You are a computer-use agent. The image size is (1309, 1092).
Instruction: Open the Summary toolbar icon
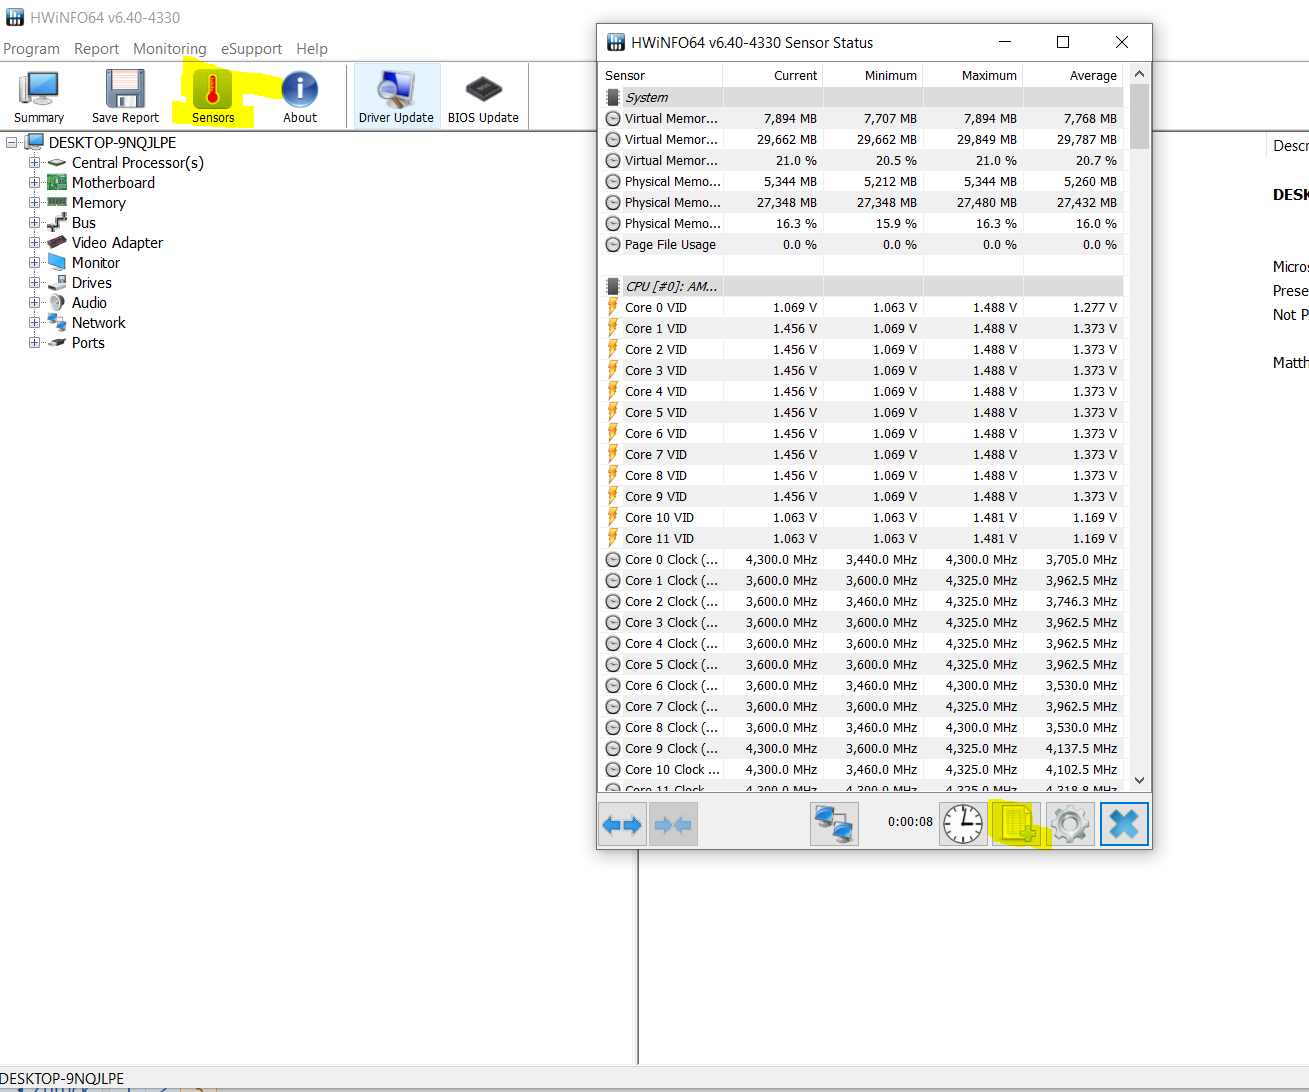coord(39,97)
